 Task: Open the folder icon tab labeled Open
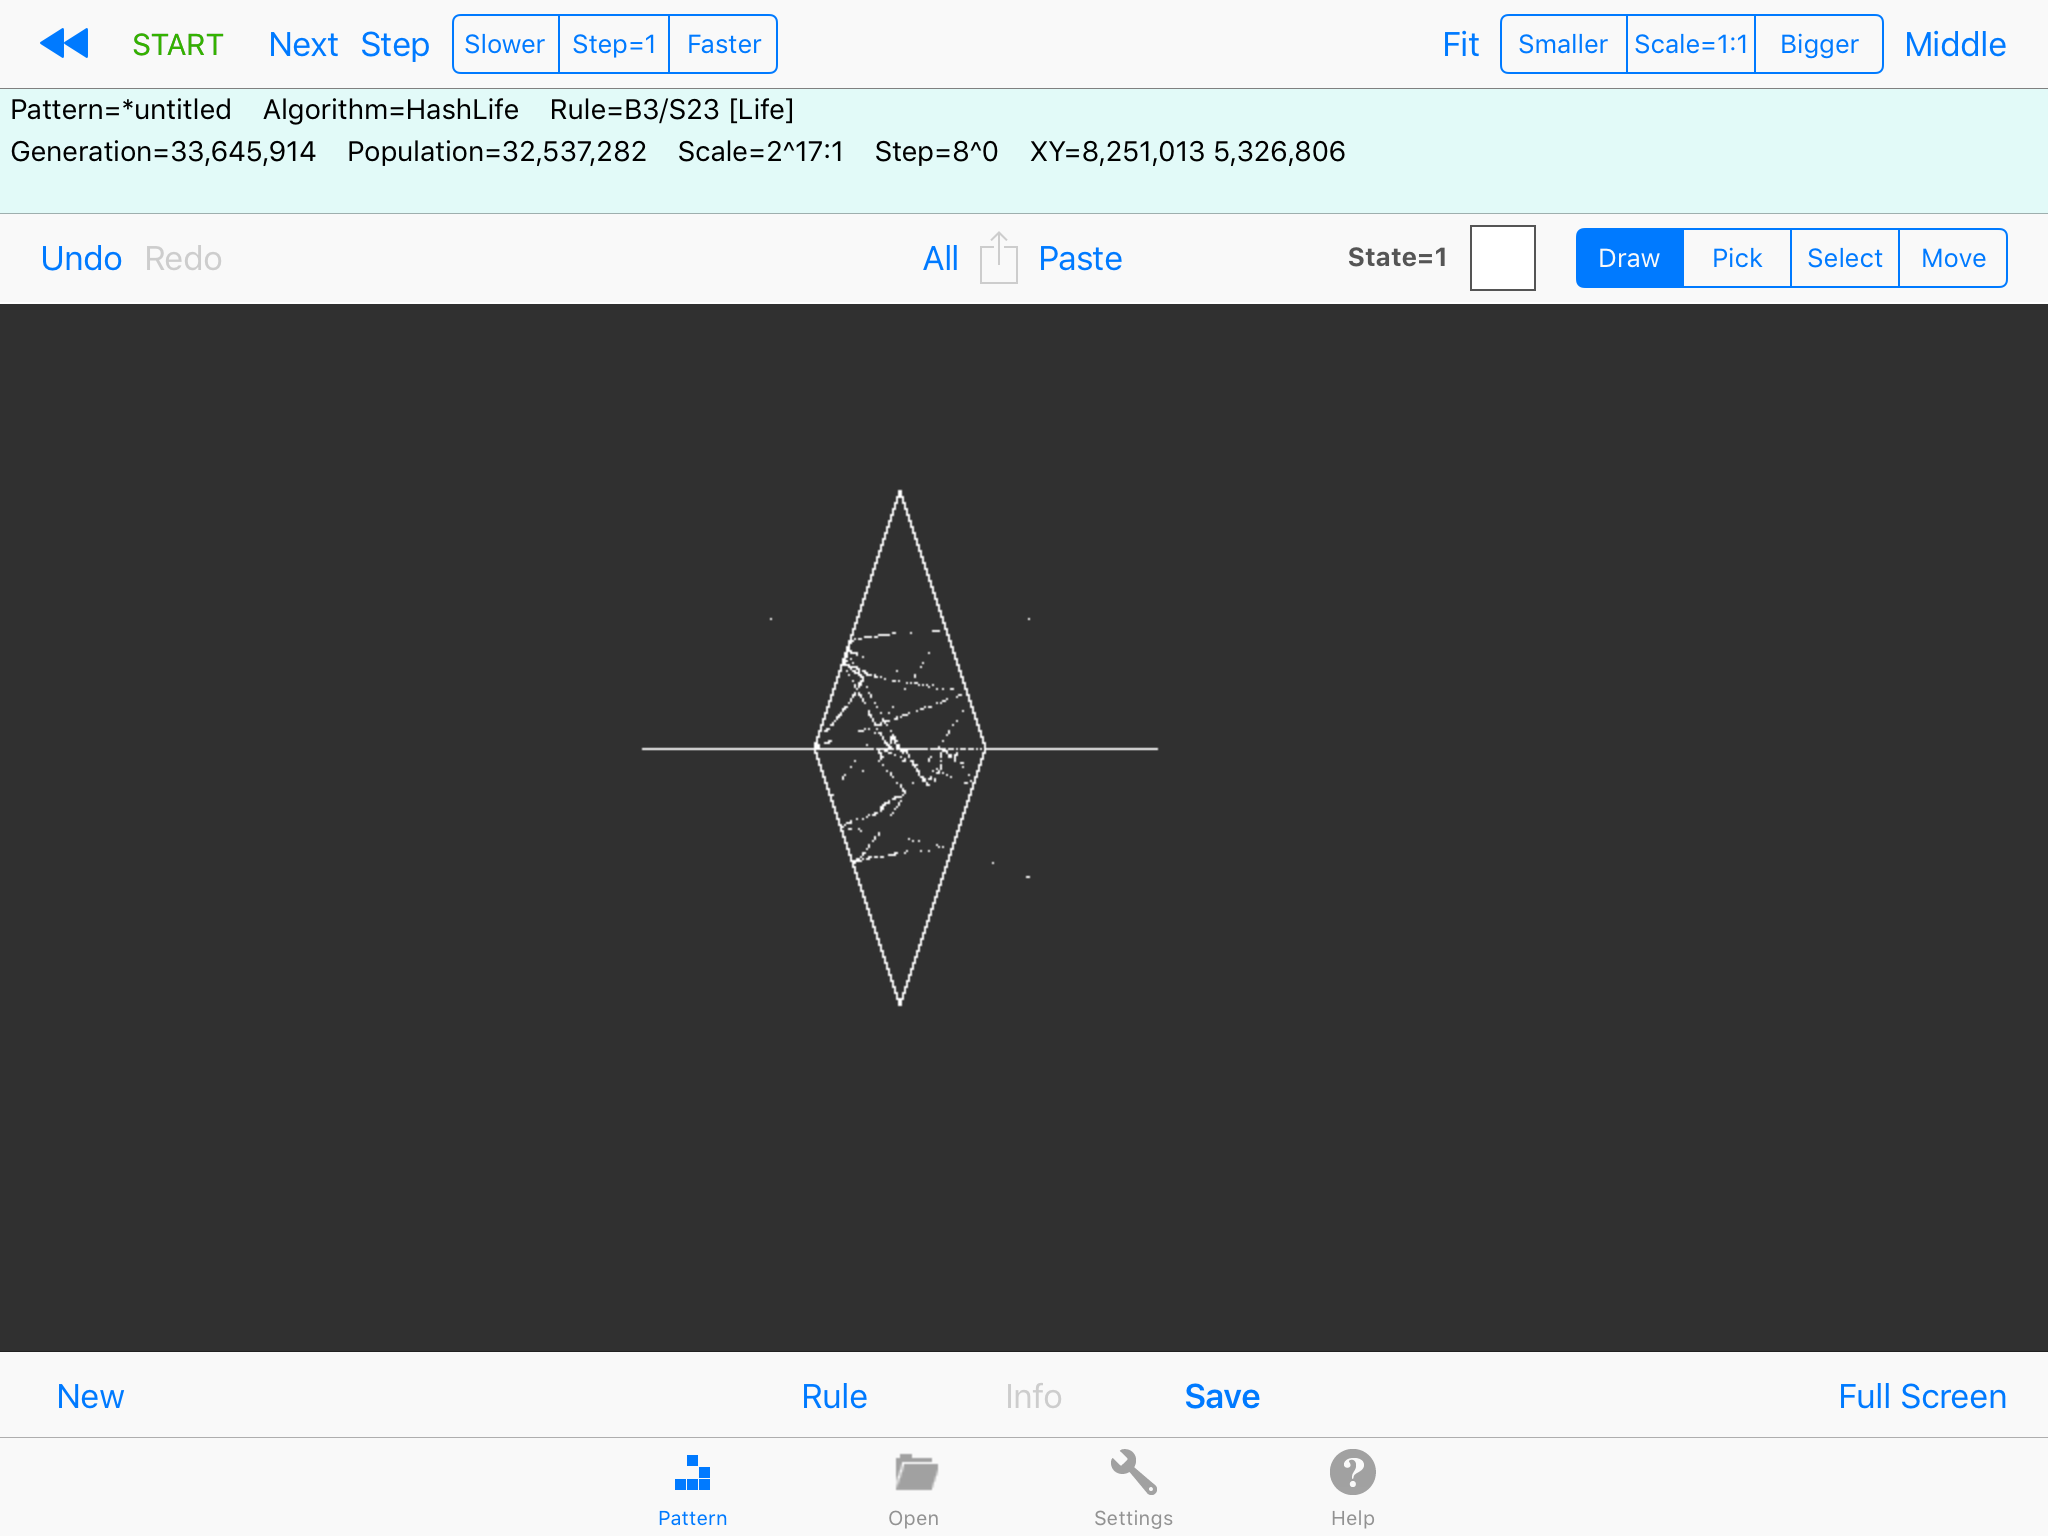coord(914,1490)
